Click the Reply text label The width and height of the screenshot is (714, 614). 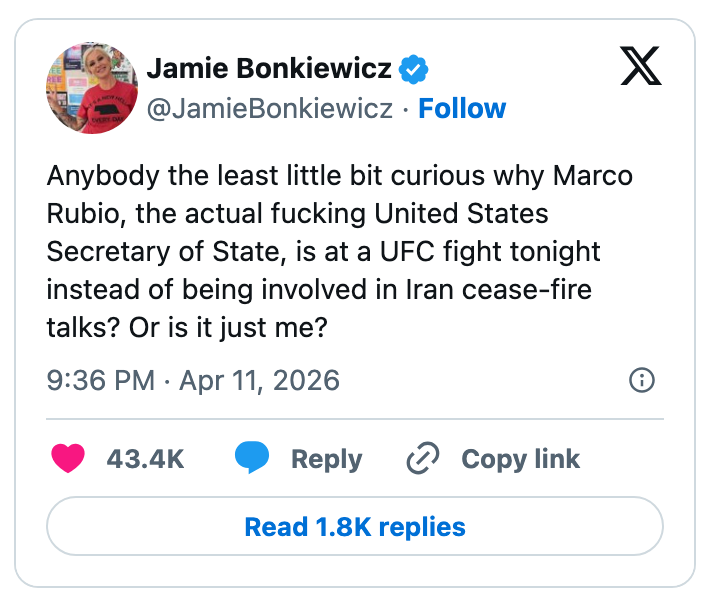[326, 459]
